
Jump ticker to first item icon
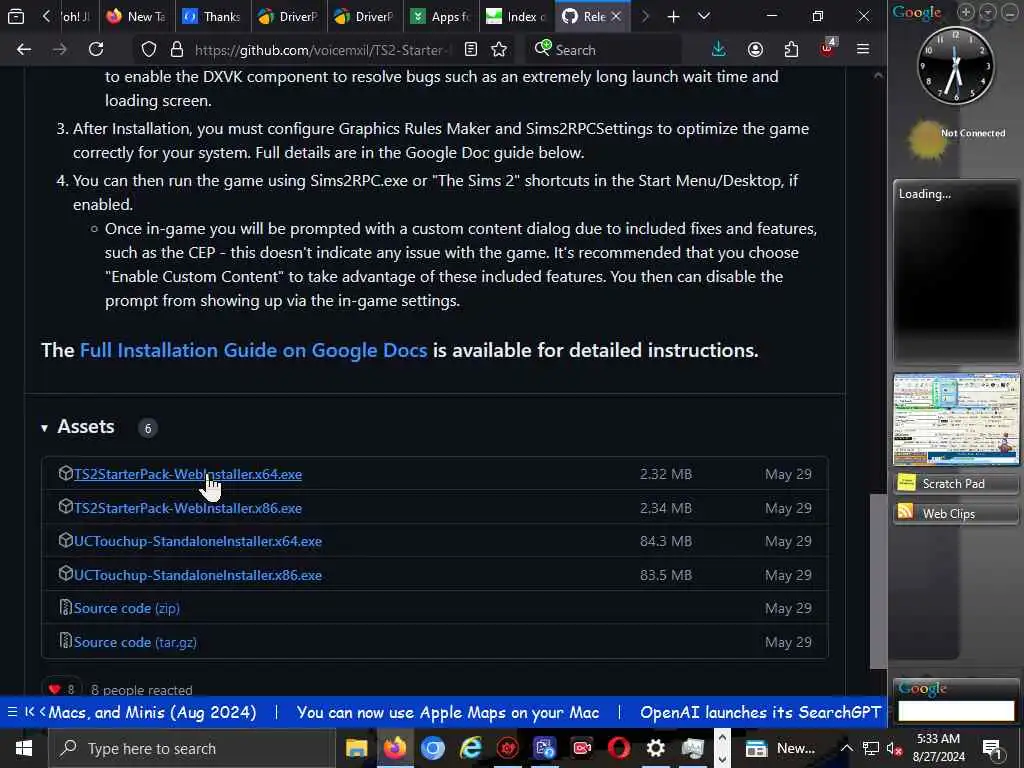coord(29,712)
